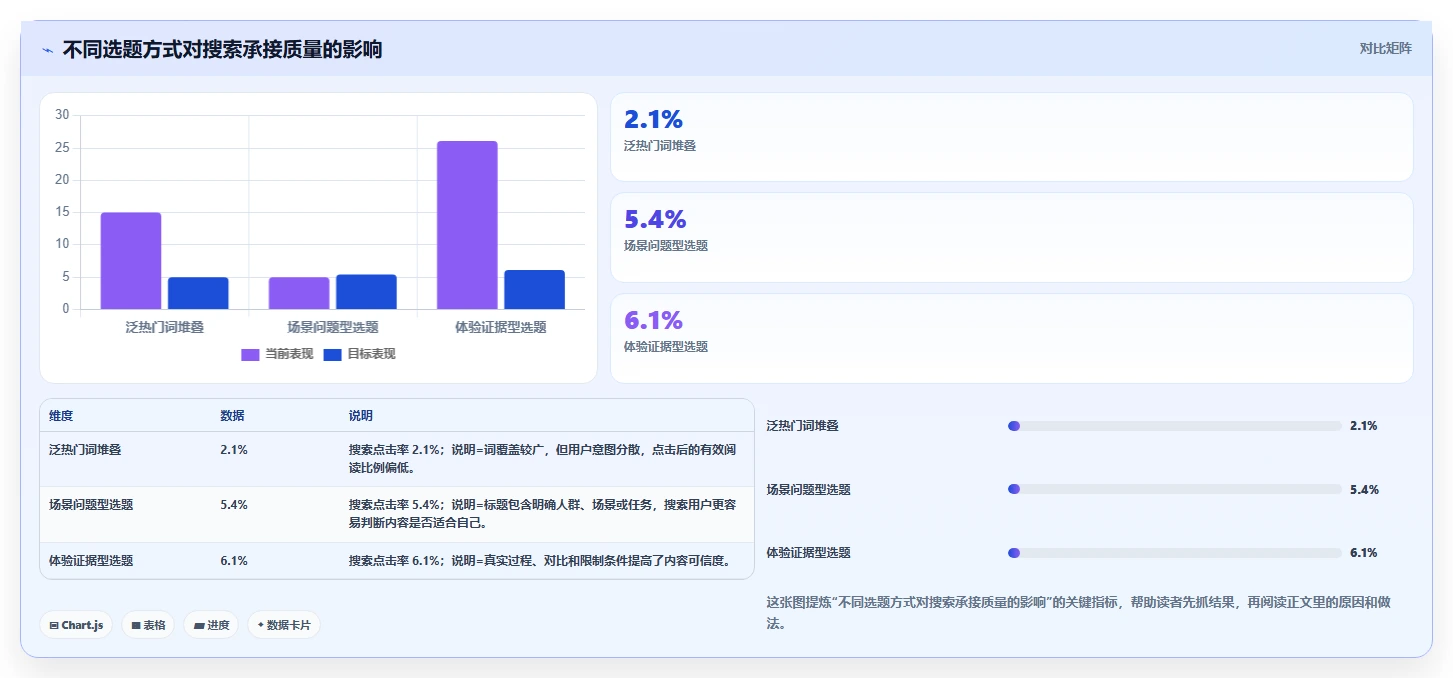Click the 6.1% value after the progress bar
1453x678 pixels.
pos(1364,553)
